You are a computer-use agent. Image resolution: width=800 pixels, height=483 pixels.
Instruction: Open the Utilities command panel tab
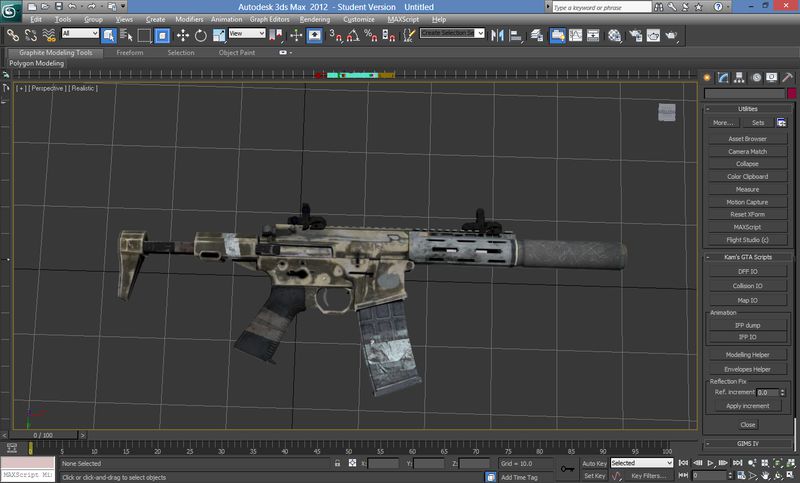(x=790, y=77)
